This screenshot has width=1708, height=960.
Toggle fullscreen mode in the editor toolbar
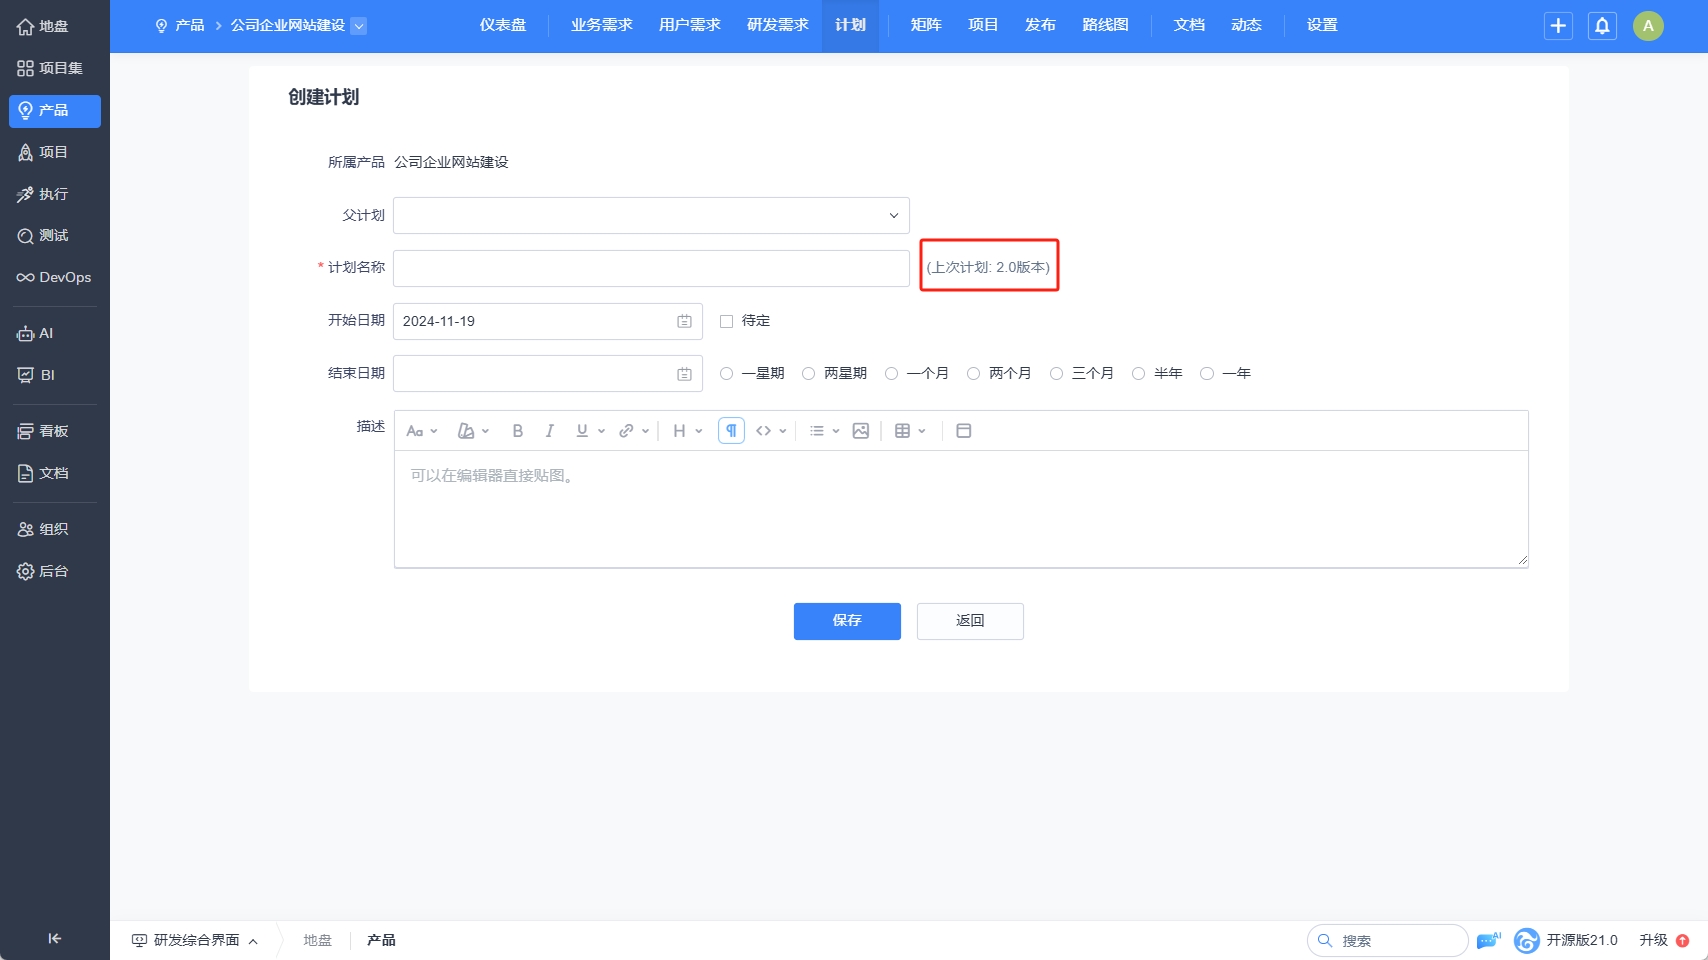(x=964, y=431)
